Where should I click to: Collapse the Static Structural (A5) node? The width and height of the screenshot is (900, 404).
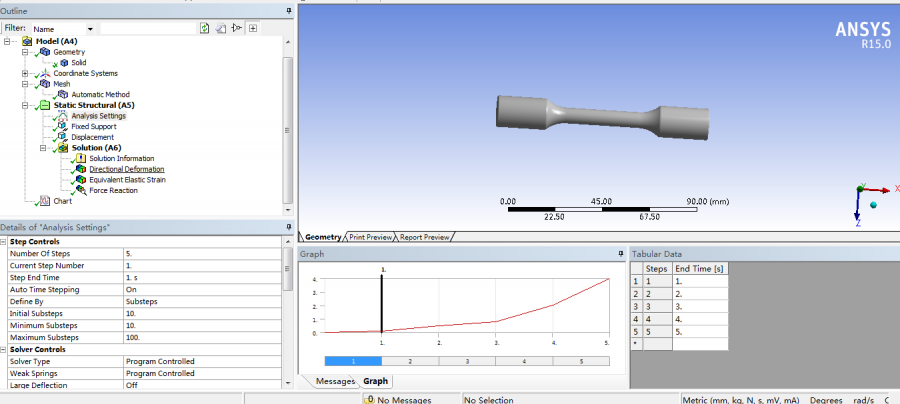25,105
